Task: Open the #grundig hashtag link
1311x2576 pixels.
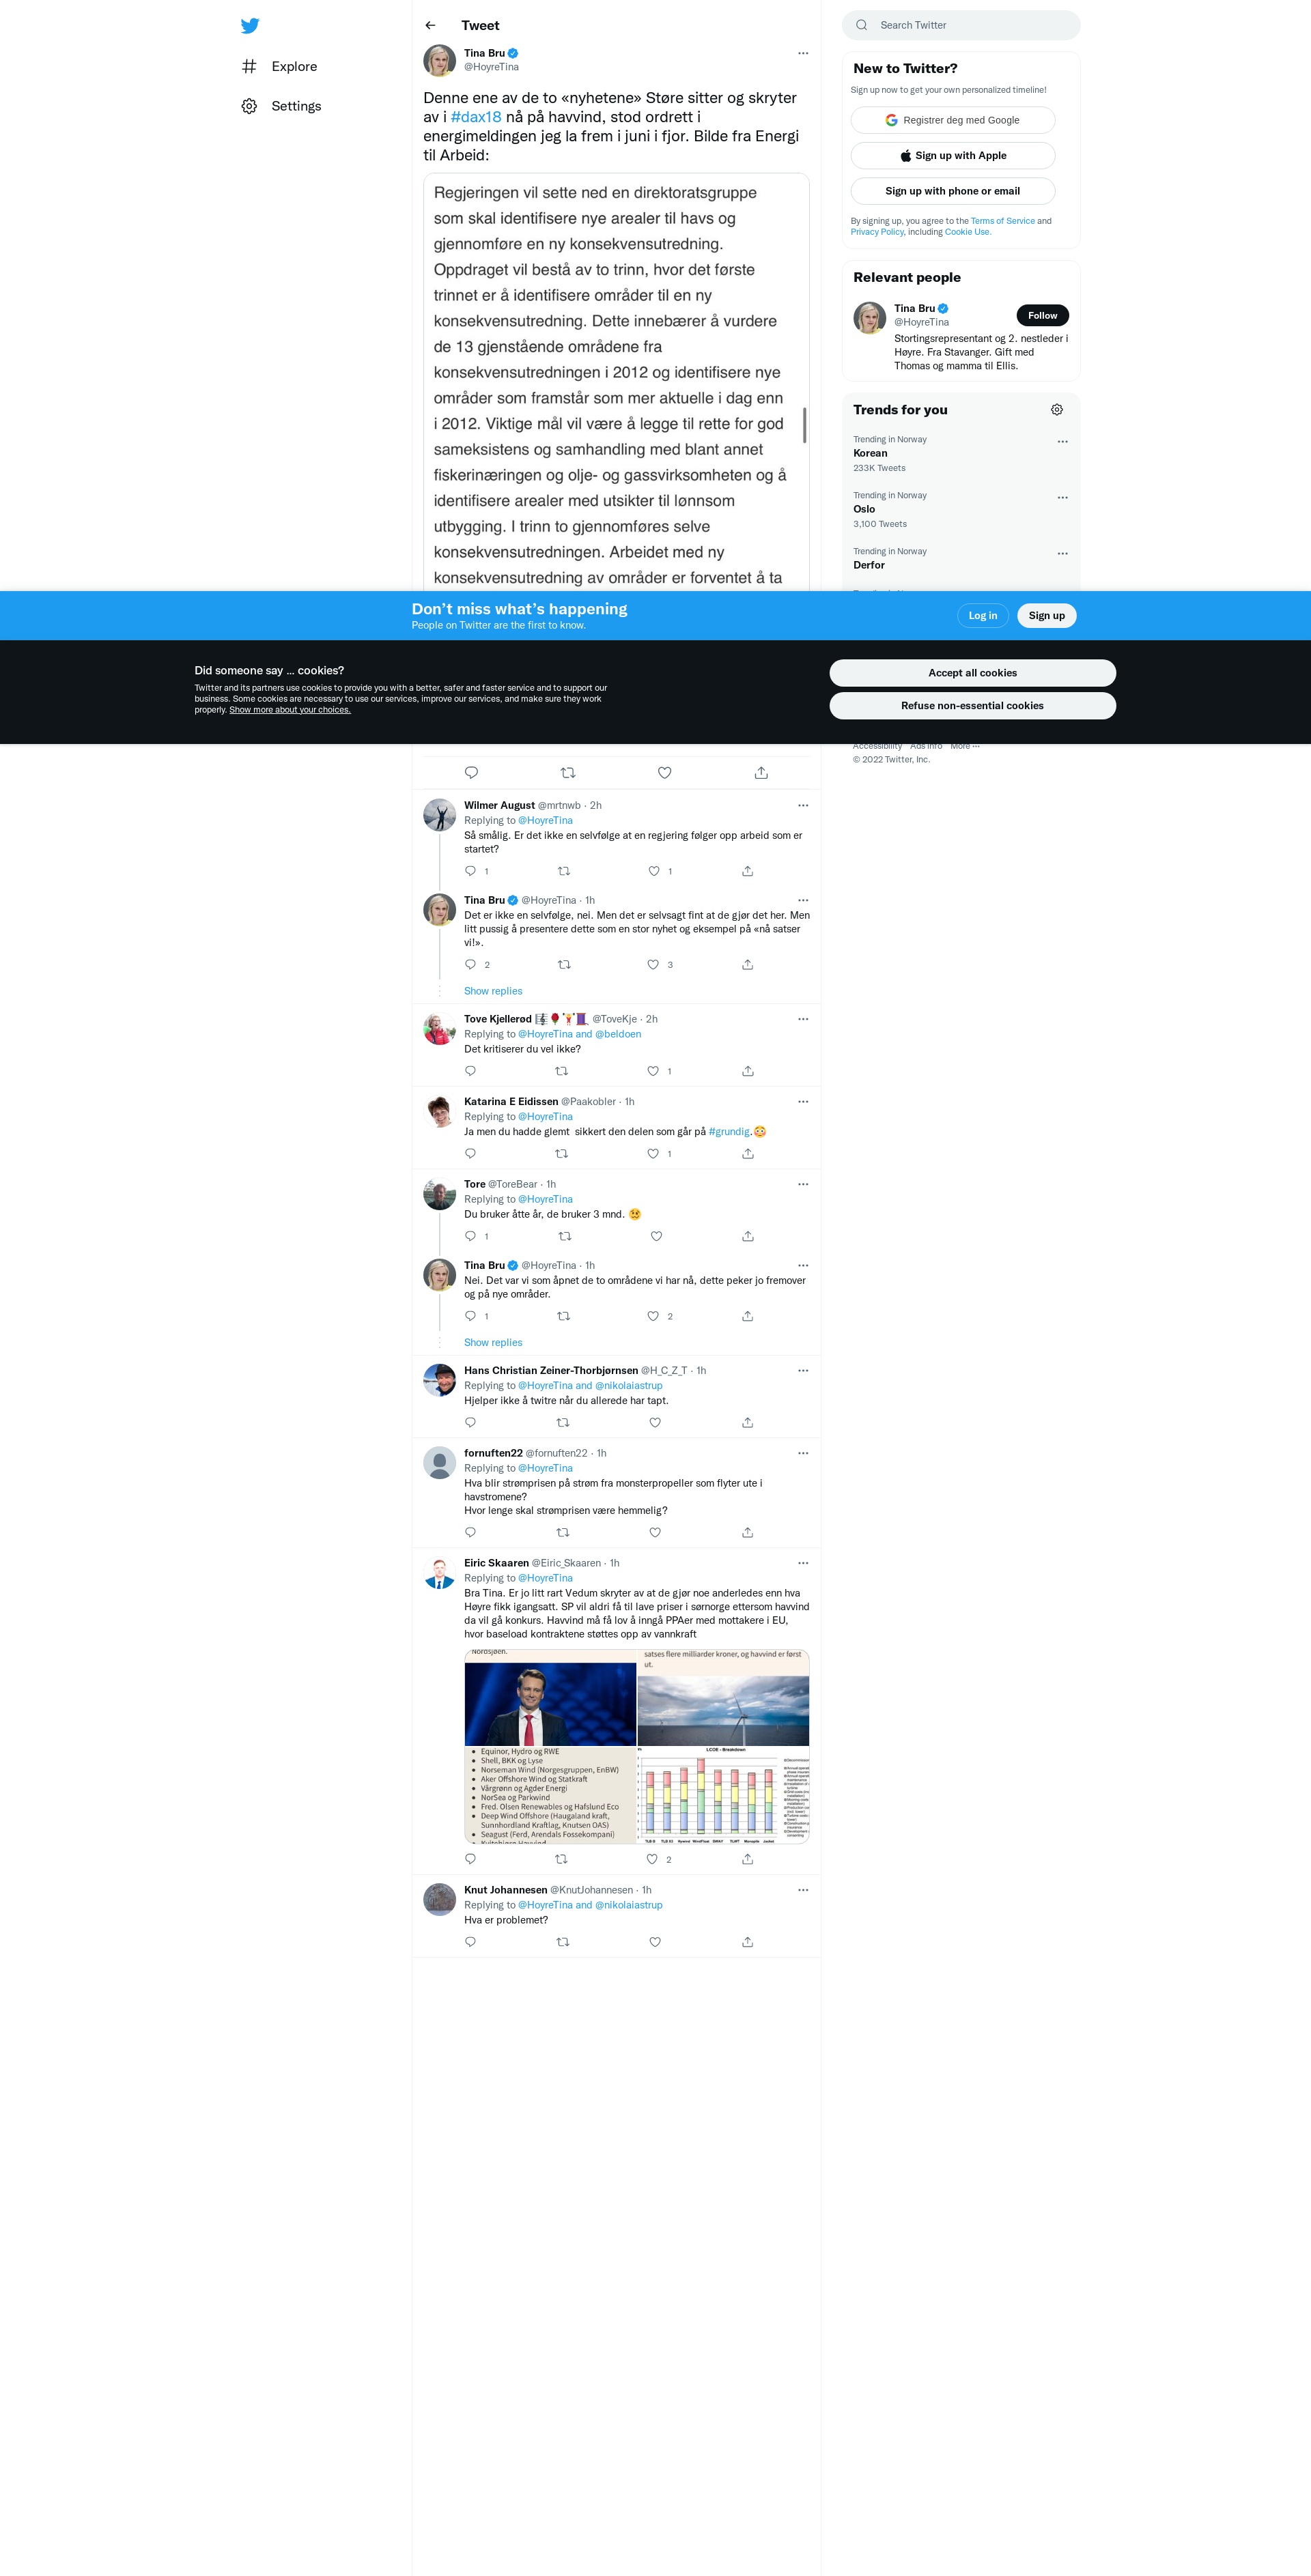Action: pyautogui.click(x=729, y=1132)
